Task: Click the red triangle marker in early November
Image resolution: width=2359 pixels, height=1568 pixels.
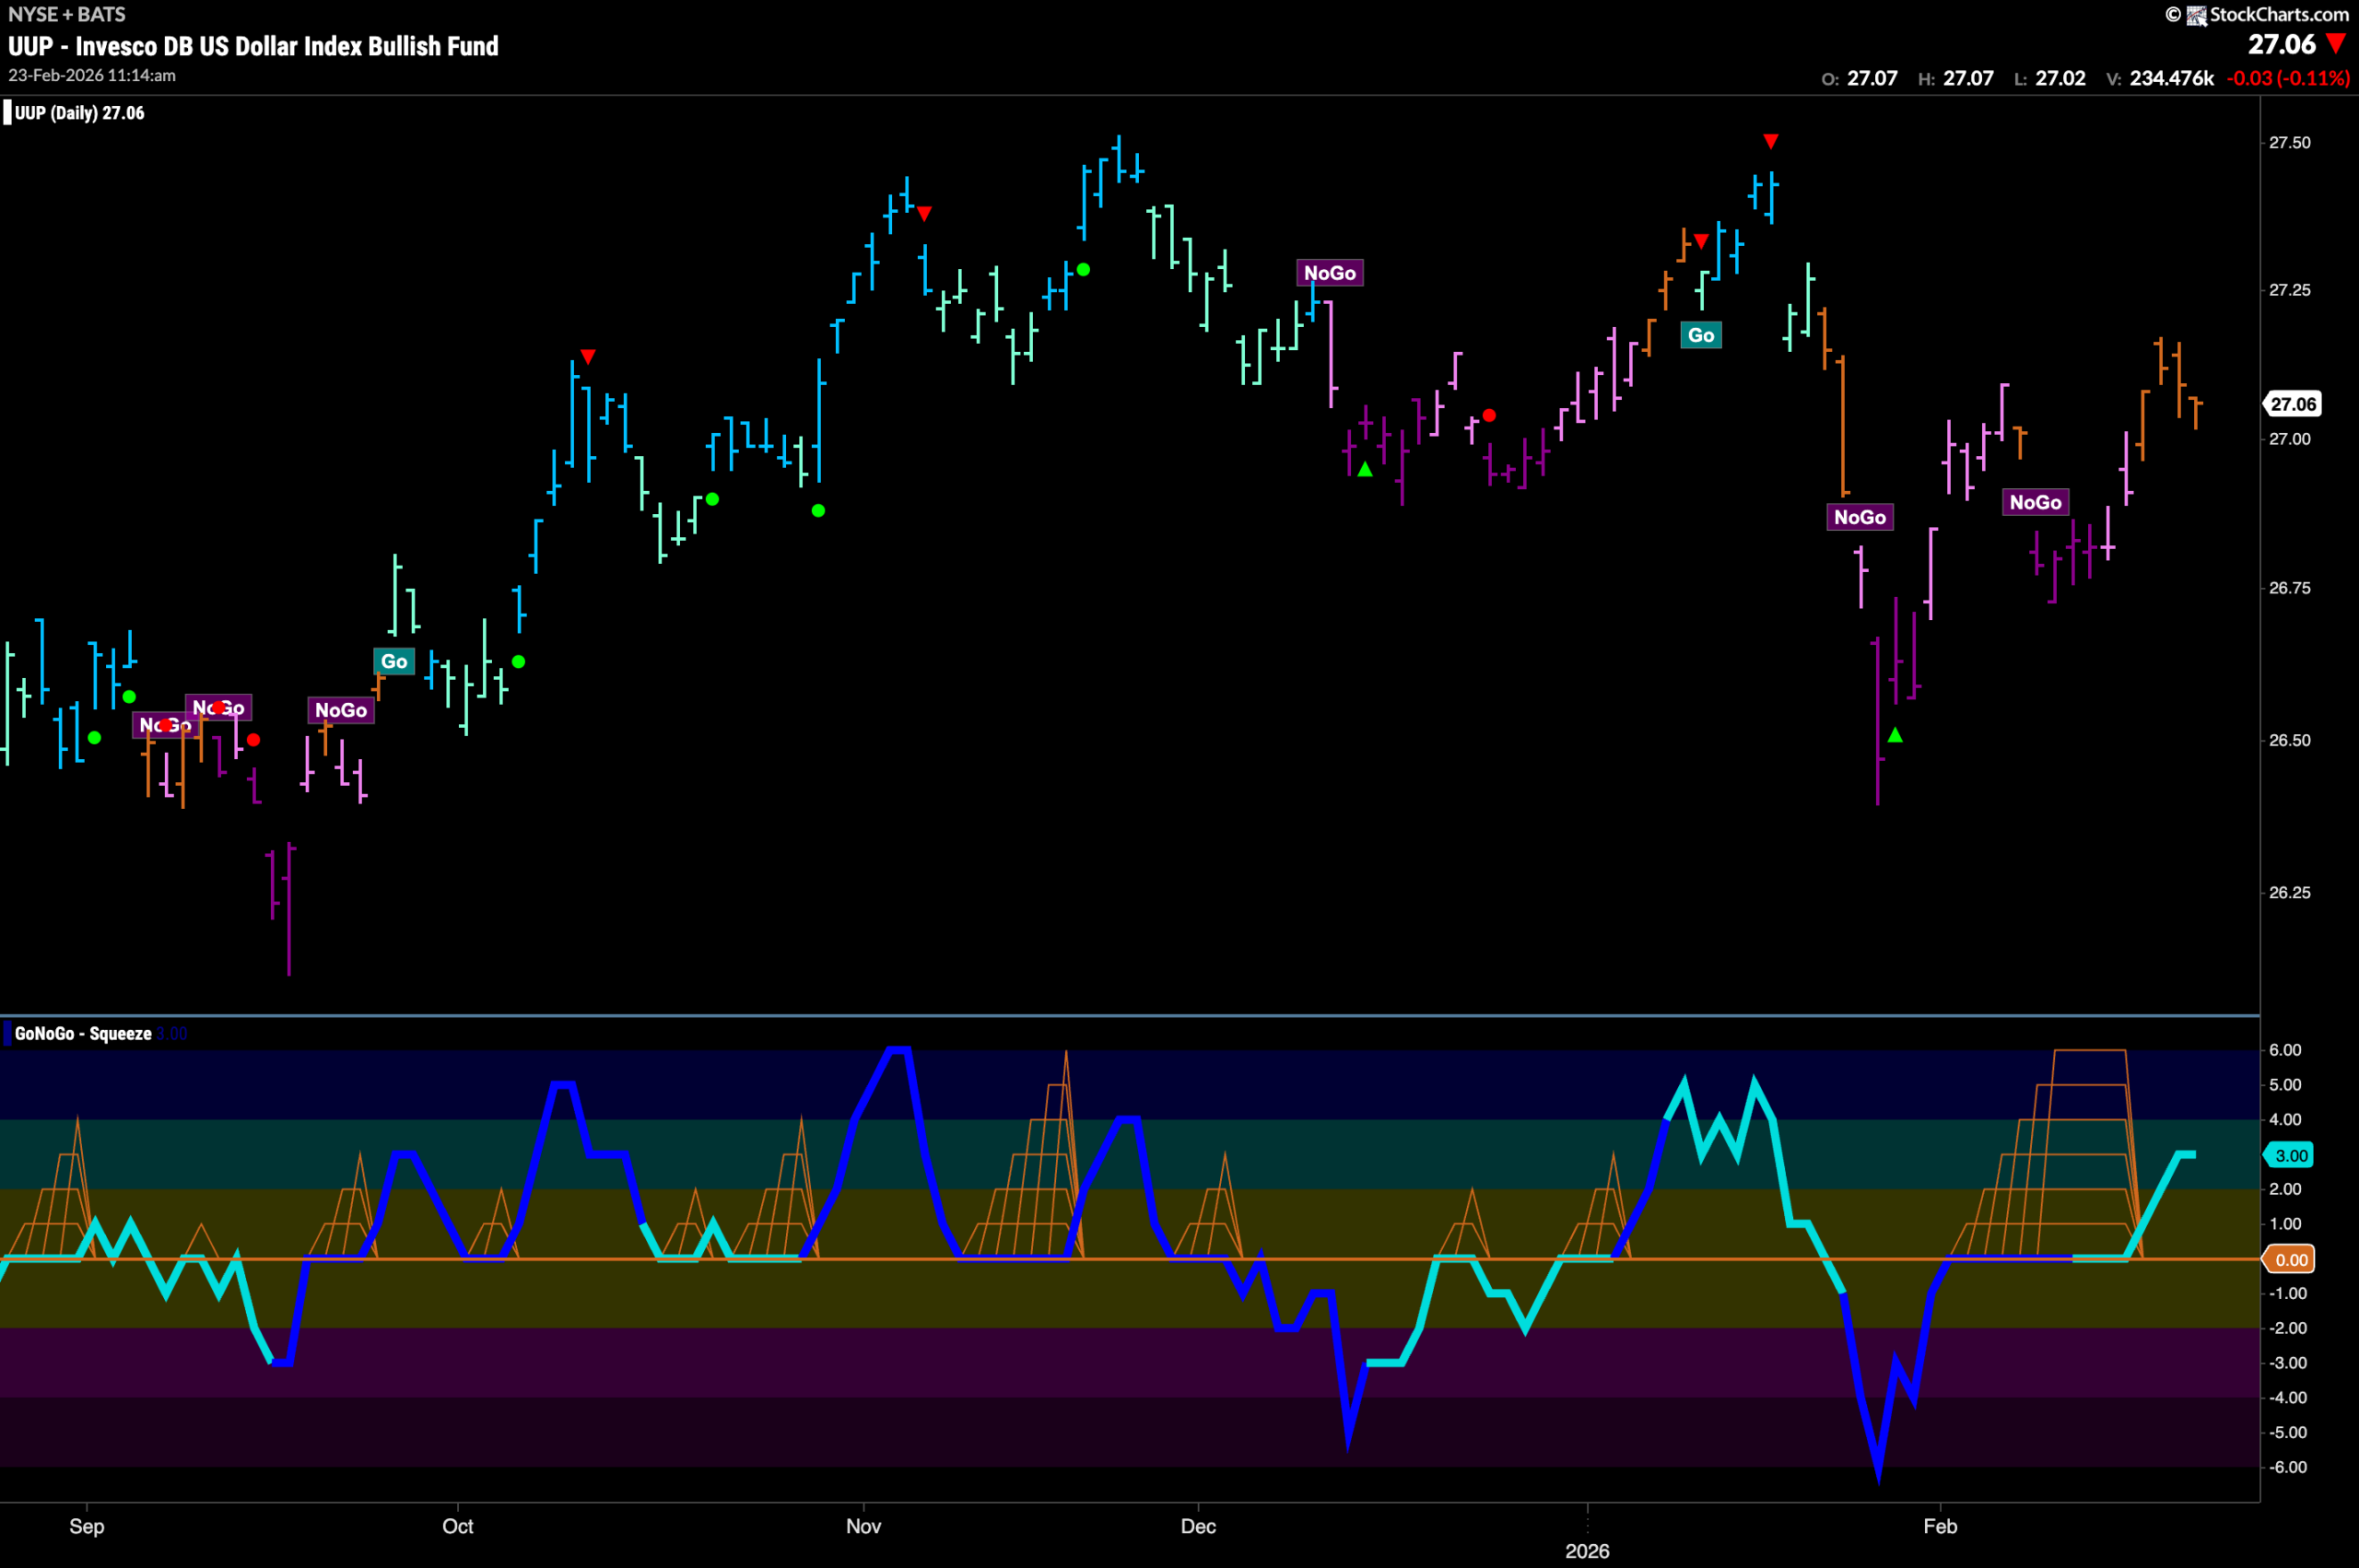Action: click(x=924, y=213)
